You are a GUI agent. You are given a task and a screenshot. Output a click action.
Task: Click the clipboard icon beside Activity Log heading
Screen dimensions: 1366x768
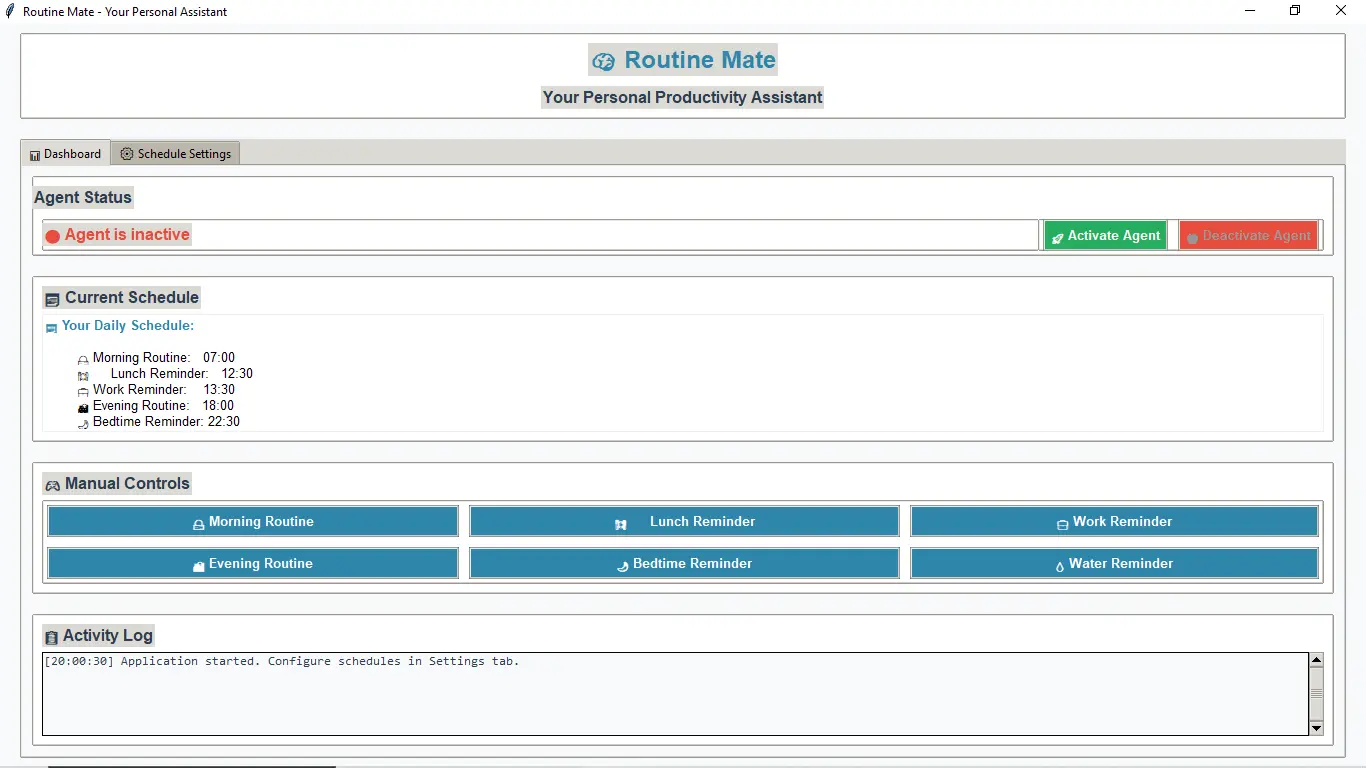[51, 637]
